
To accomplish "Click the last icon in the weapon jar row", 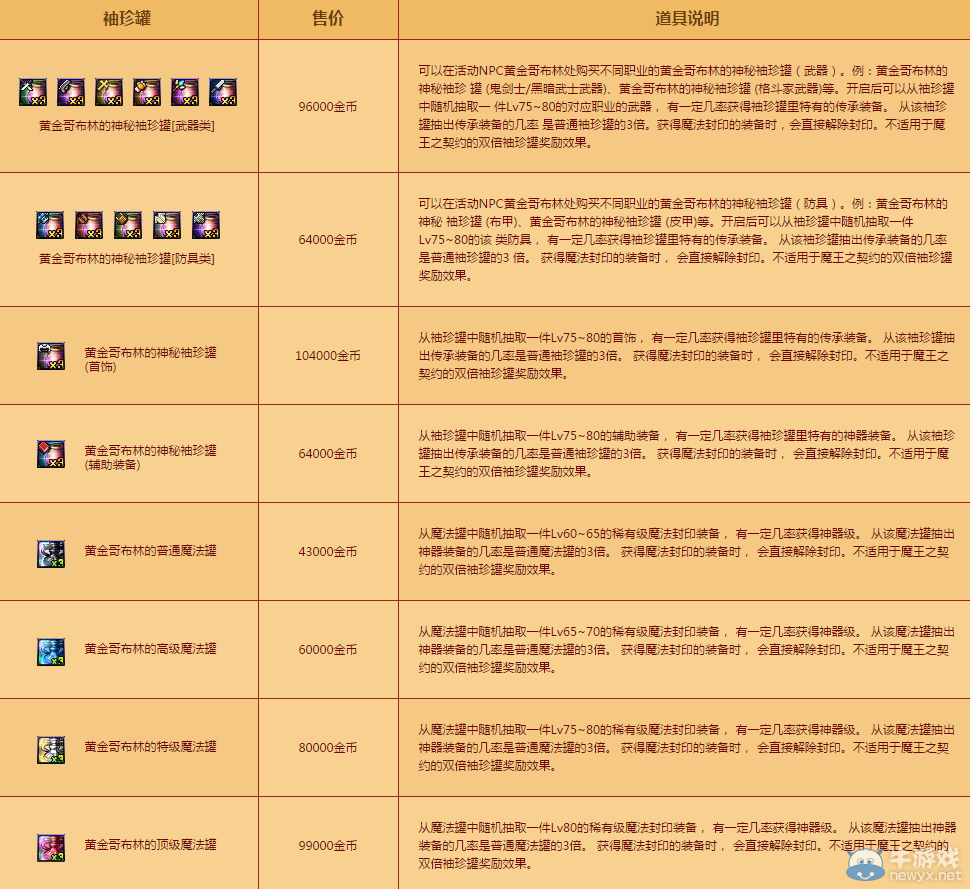I will click(224, 90).
